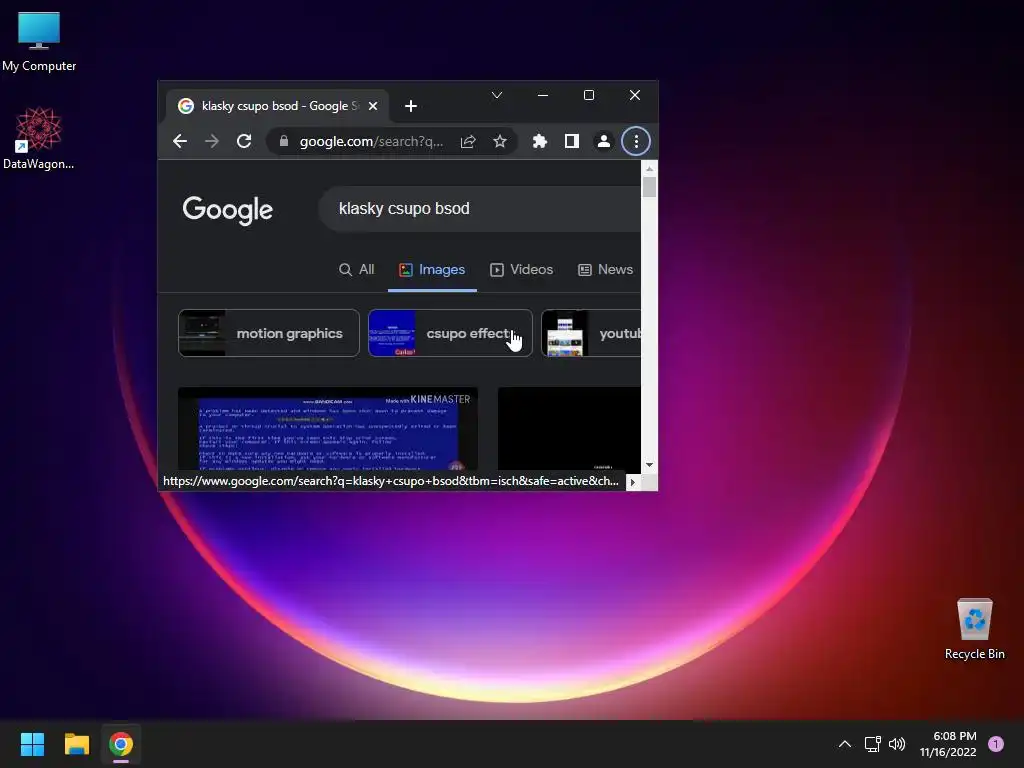The width and height of the screenshot is (1024, 768).
Task: Open the tab search chevron
Action: pyautogui.click(x=497, y=95)
